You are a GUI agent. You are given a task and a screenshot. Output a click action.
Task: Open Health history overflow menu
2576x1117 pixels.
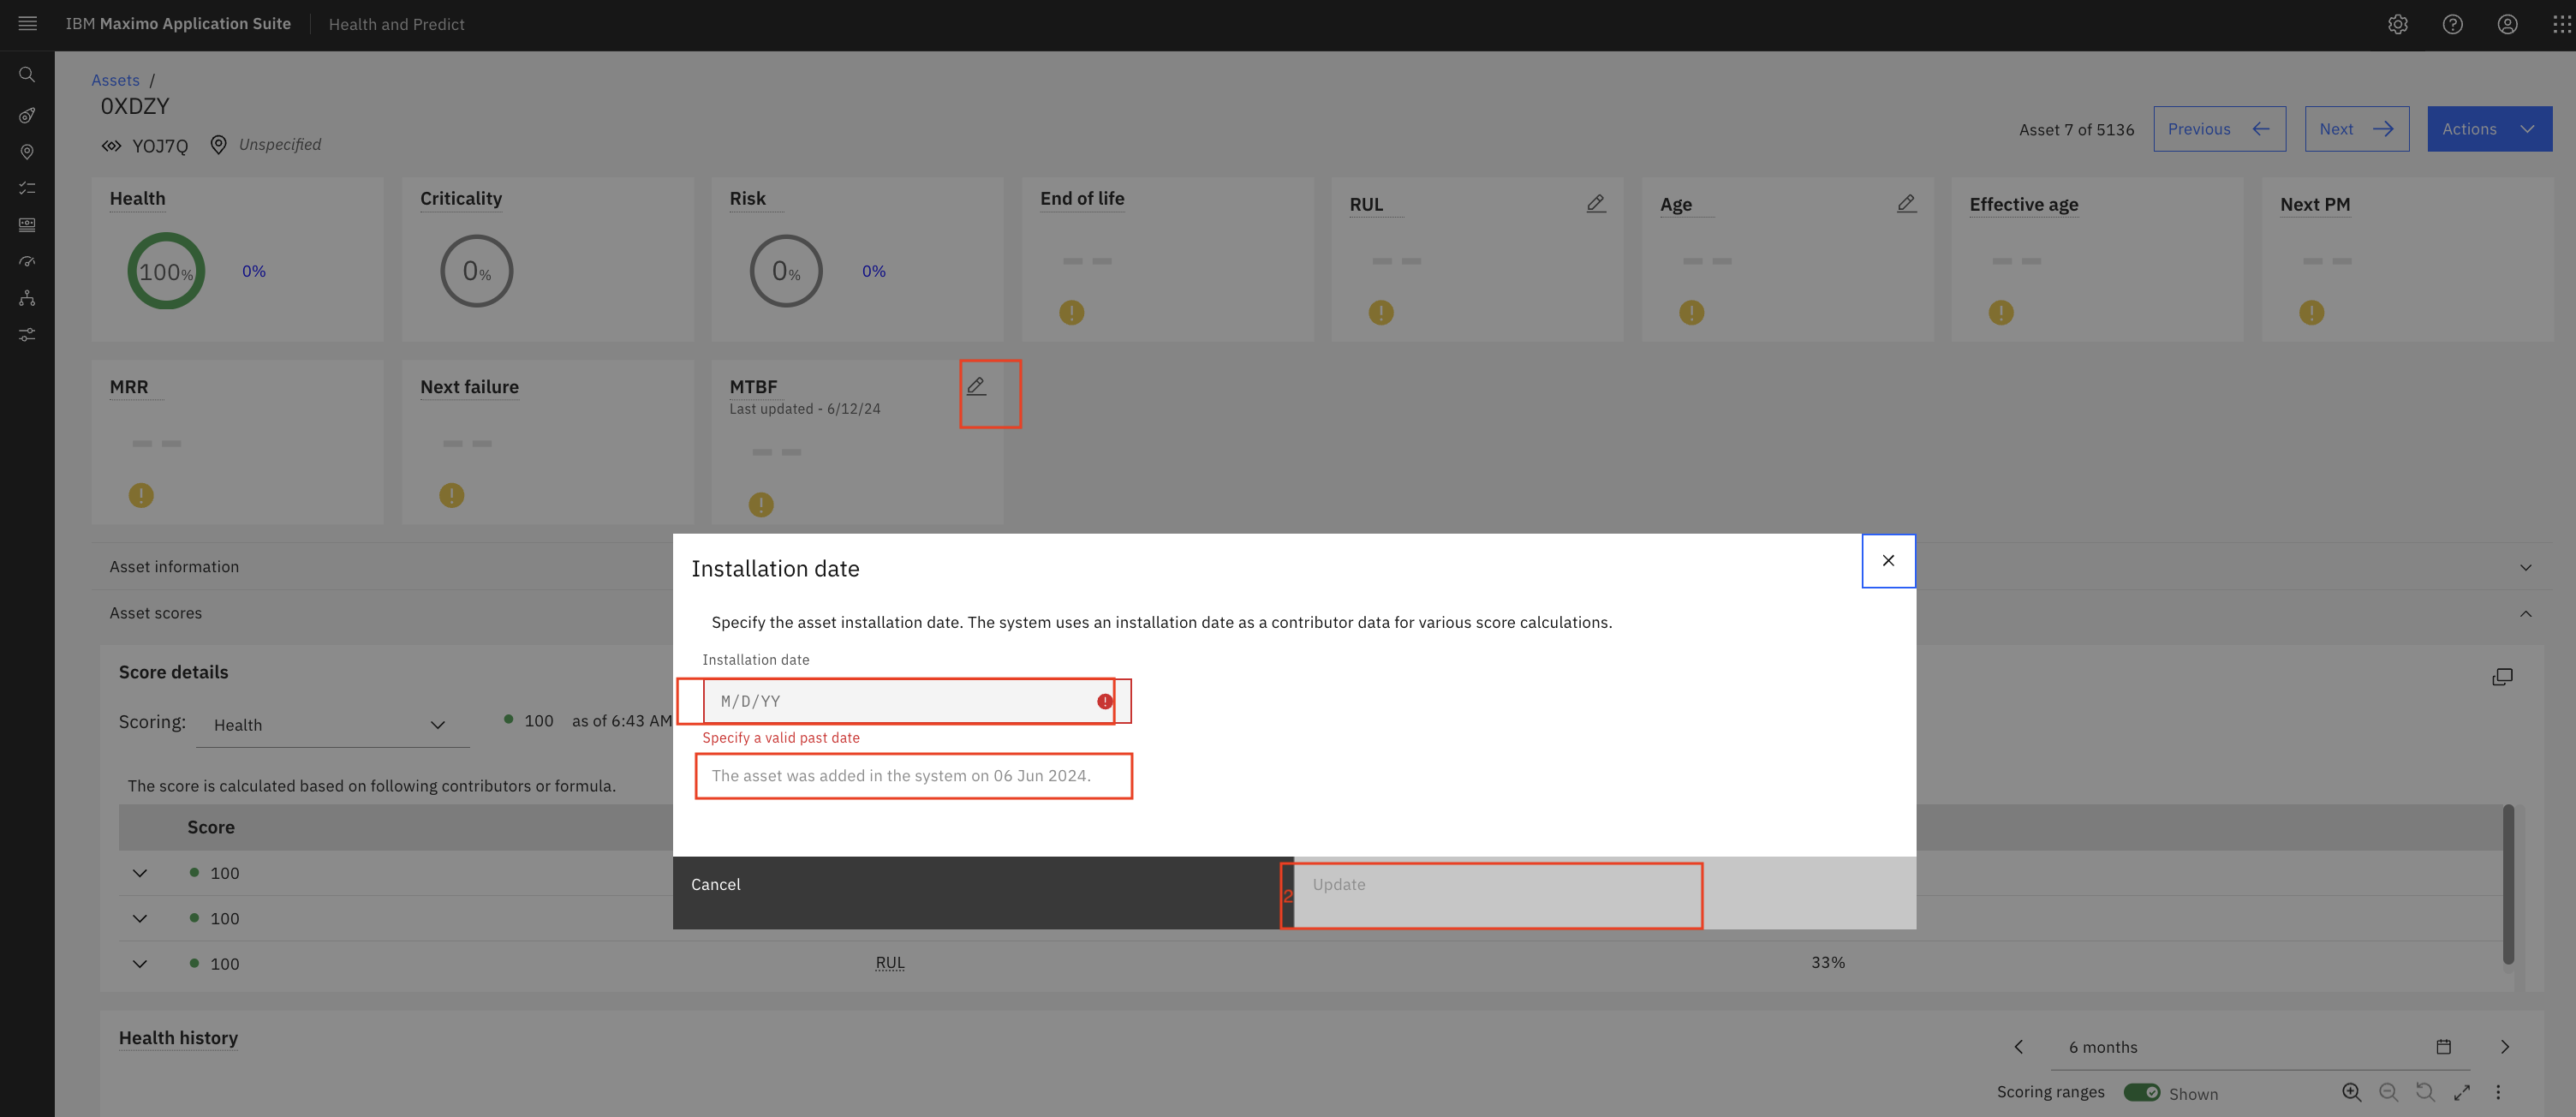point(2498,1092)
